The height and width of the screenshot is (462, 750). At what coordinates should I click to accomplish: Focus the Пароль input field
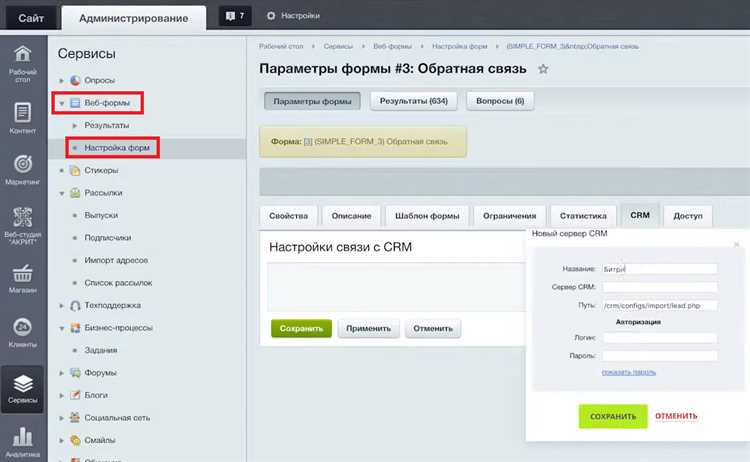(x=660, y=355)
